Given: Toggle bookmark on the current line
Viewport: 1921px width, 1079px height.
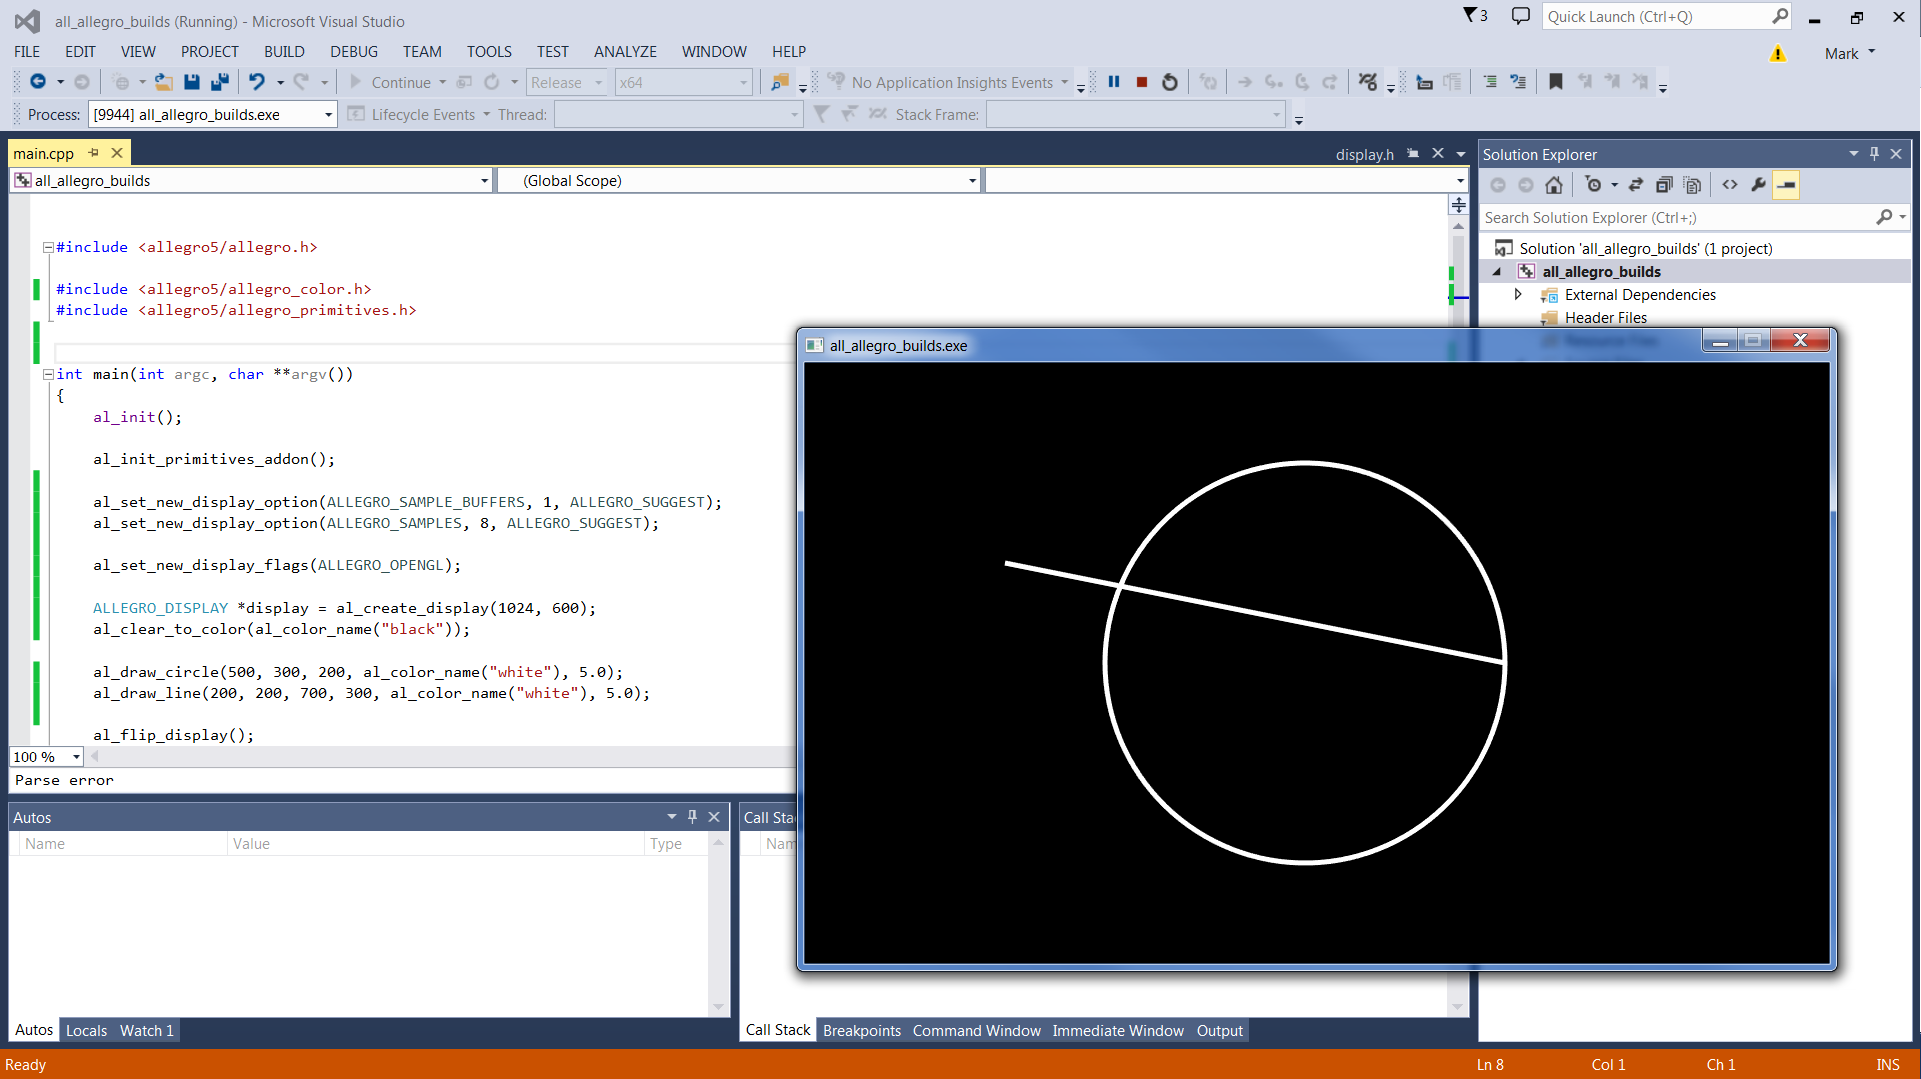Looking at the screenshot, I should pos(1555,82).
